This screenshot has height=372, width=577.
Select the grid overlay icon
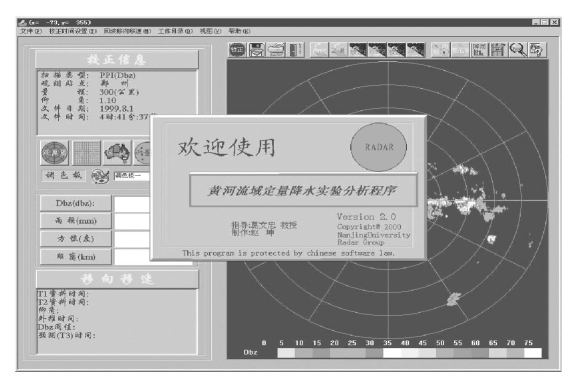point(86,153)
